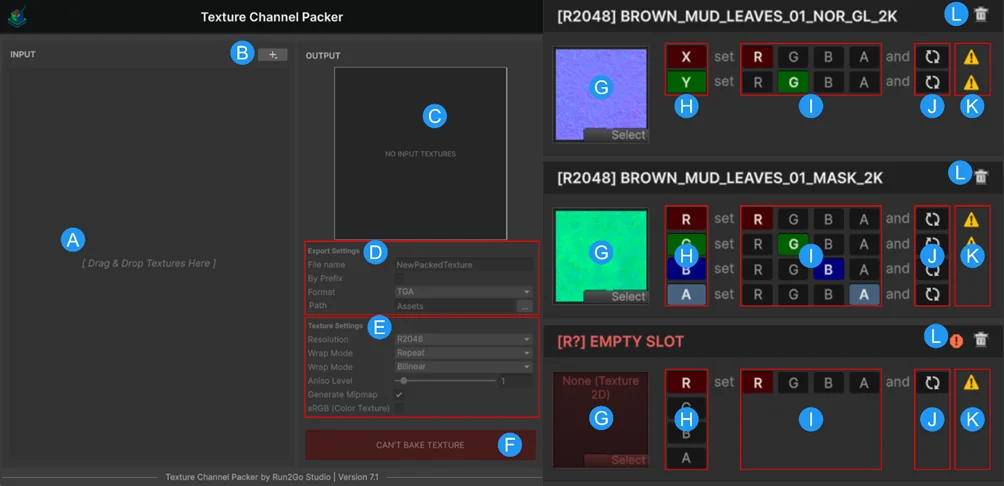Uncheck Generate Mipmap
Image resolution: width=1004 pixels, height=486 pixels.
[400, 394]
